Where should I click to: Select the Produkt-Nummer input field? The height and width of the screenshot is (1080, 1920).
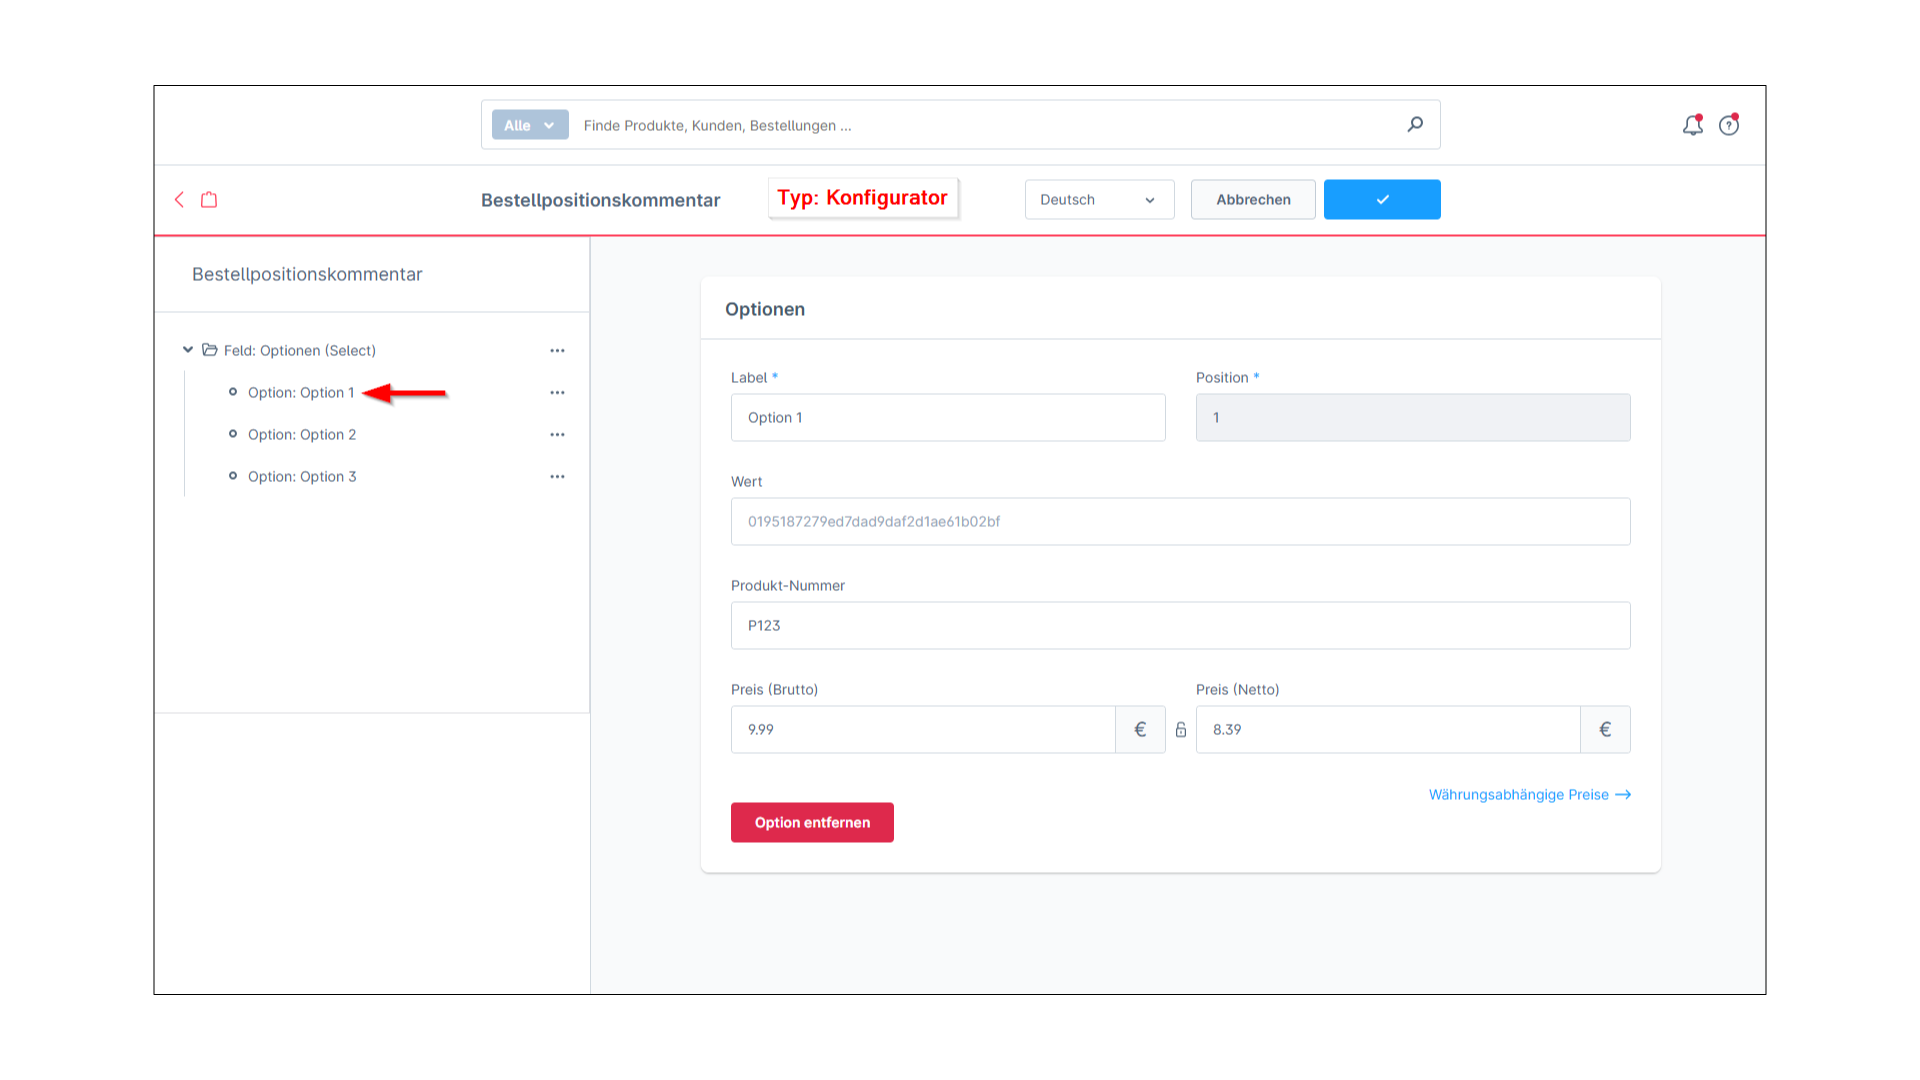pos(1179,624)
